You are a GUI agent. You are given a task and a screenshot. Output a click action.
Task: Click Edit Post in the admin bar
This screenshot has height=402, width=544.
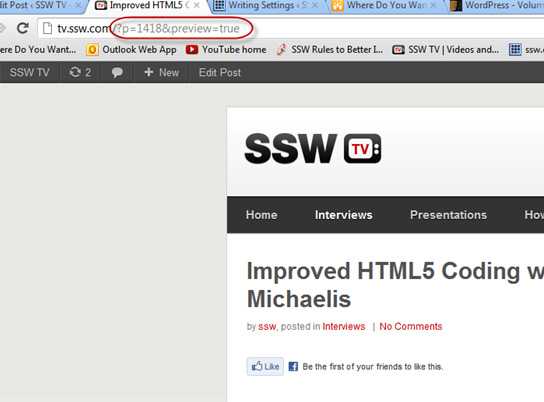[x=220, y=72]
